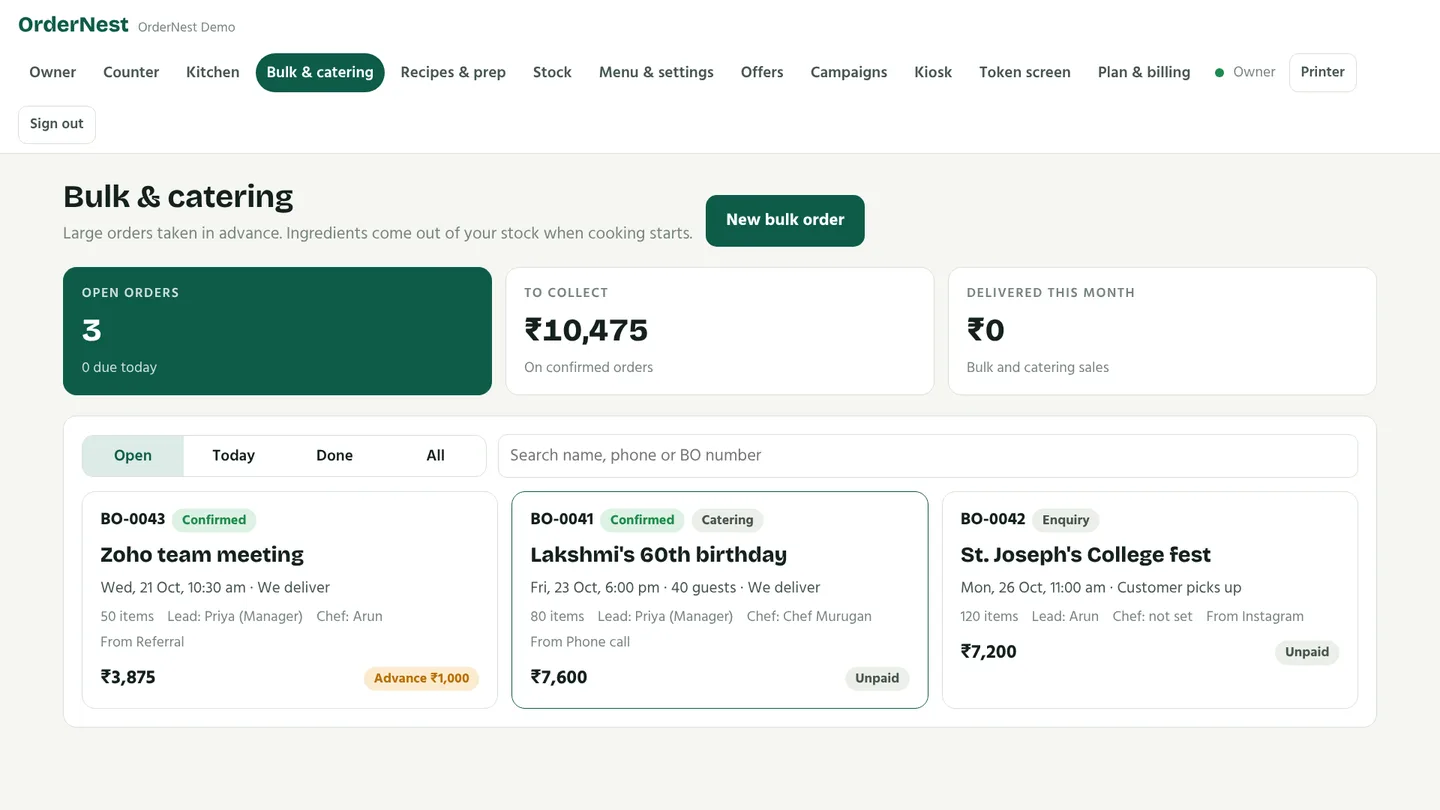Screen dimensions: 1440x810
Task: Open the Kitchen page
Action: (213, 72)
